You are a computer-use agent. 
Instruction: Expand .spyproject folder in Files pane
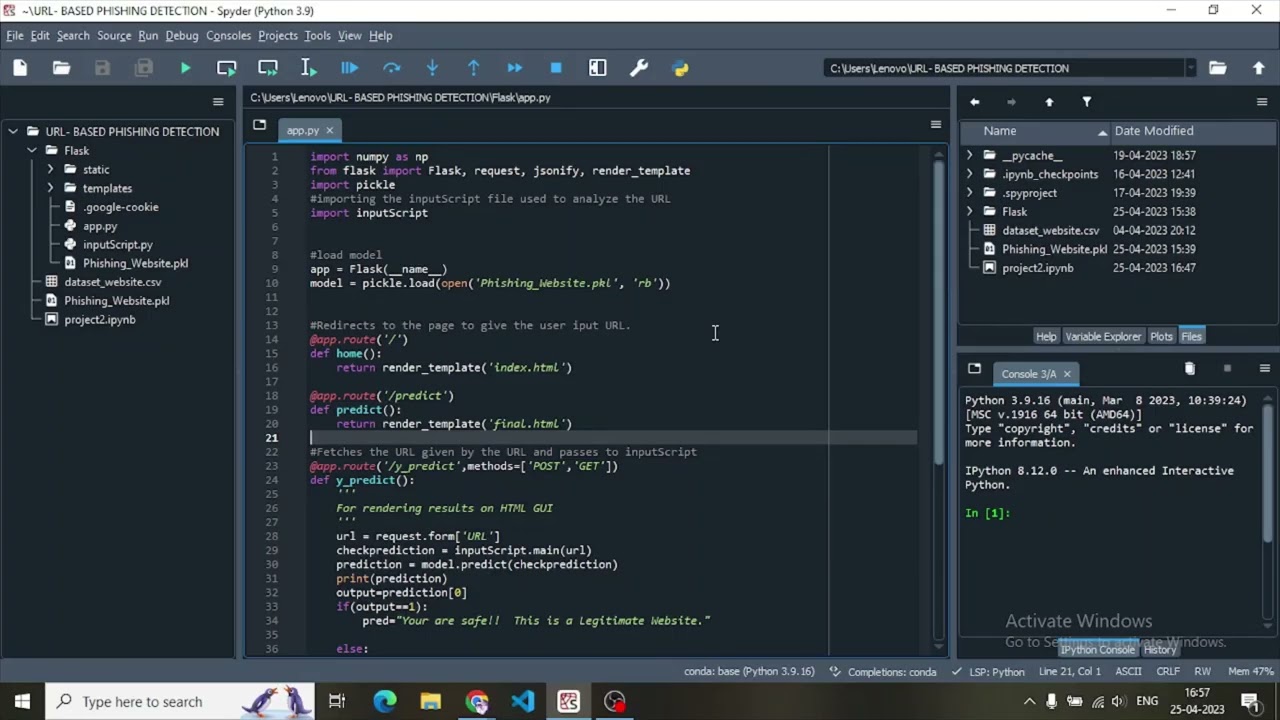[969, 193]
